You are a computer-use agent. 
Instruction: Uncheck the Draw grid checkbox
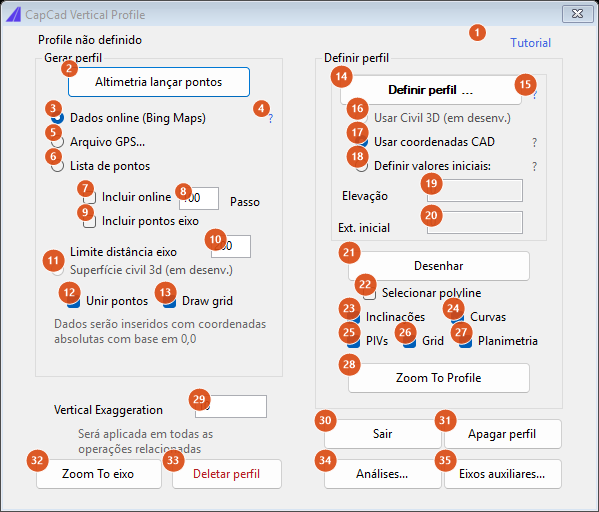point(169,301)
